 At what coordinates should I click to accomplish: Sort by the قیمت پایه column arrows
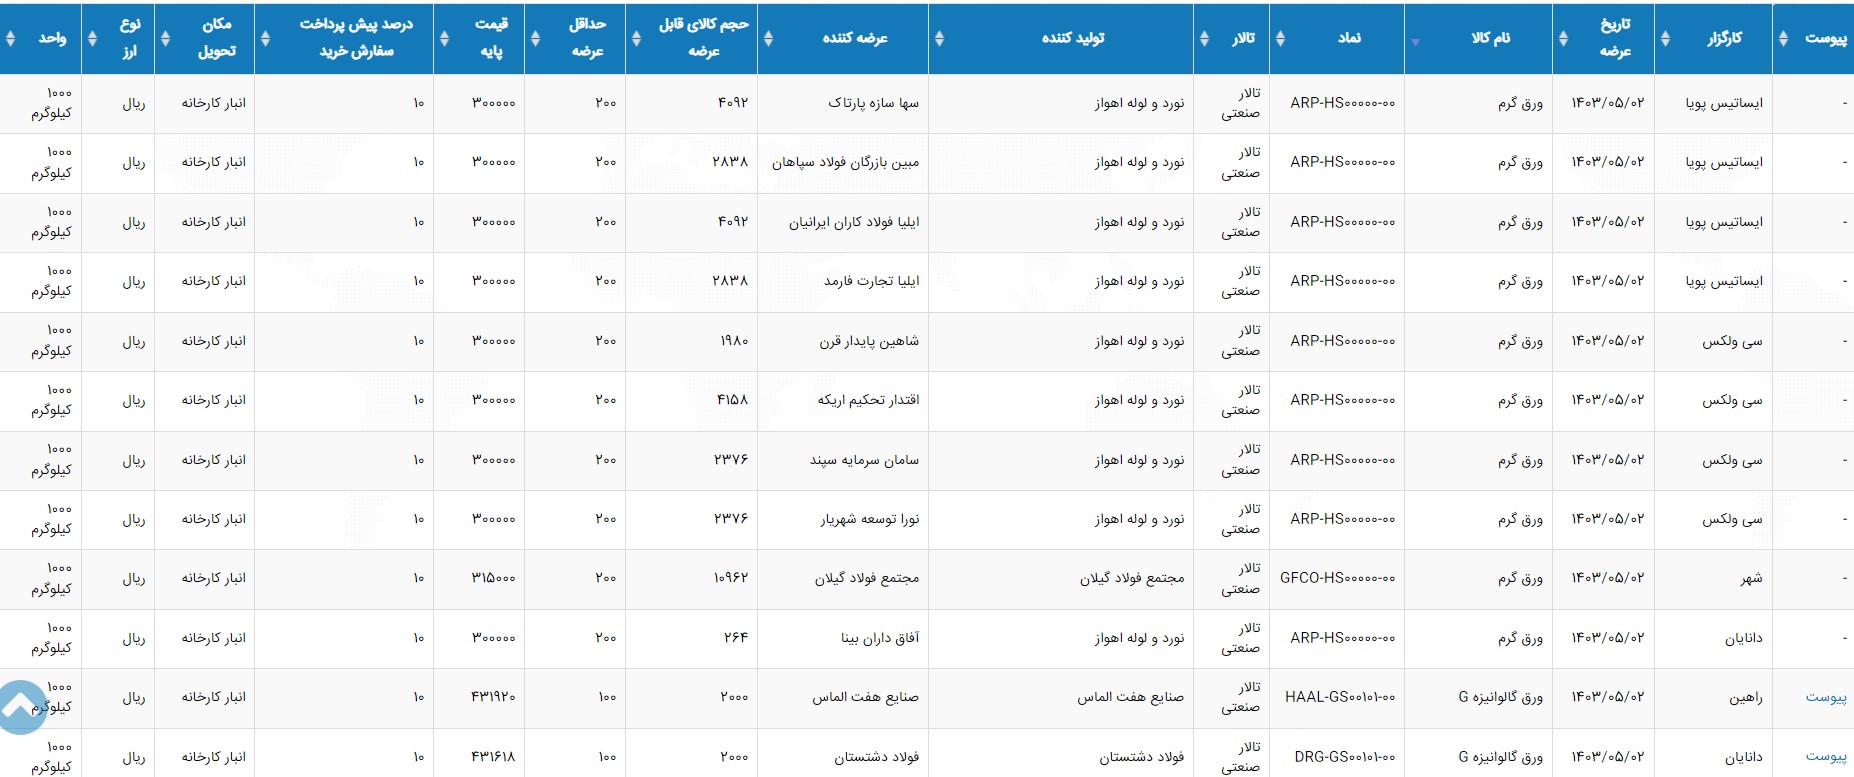point(444,38)
